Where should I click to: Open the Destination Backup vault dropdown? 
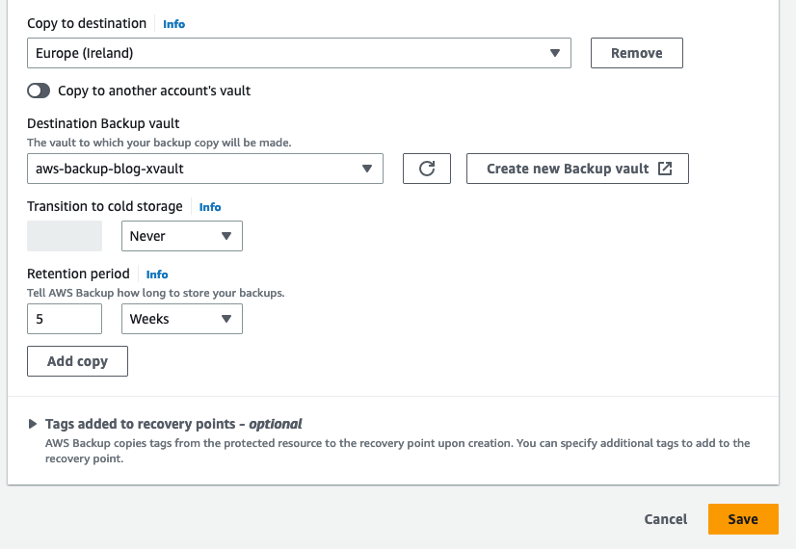coord(205,169)
